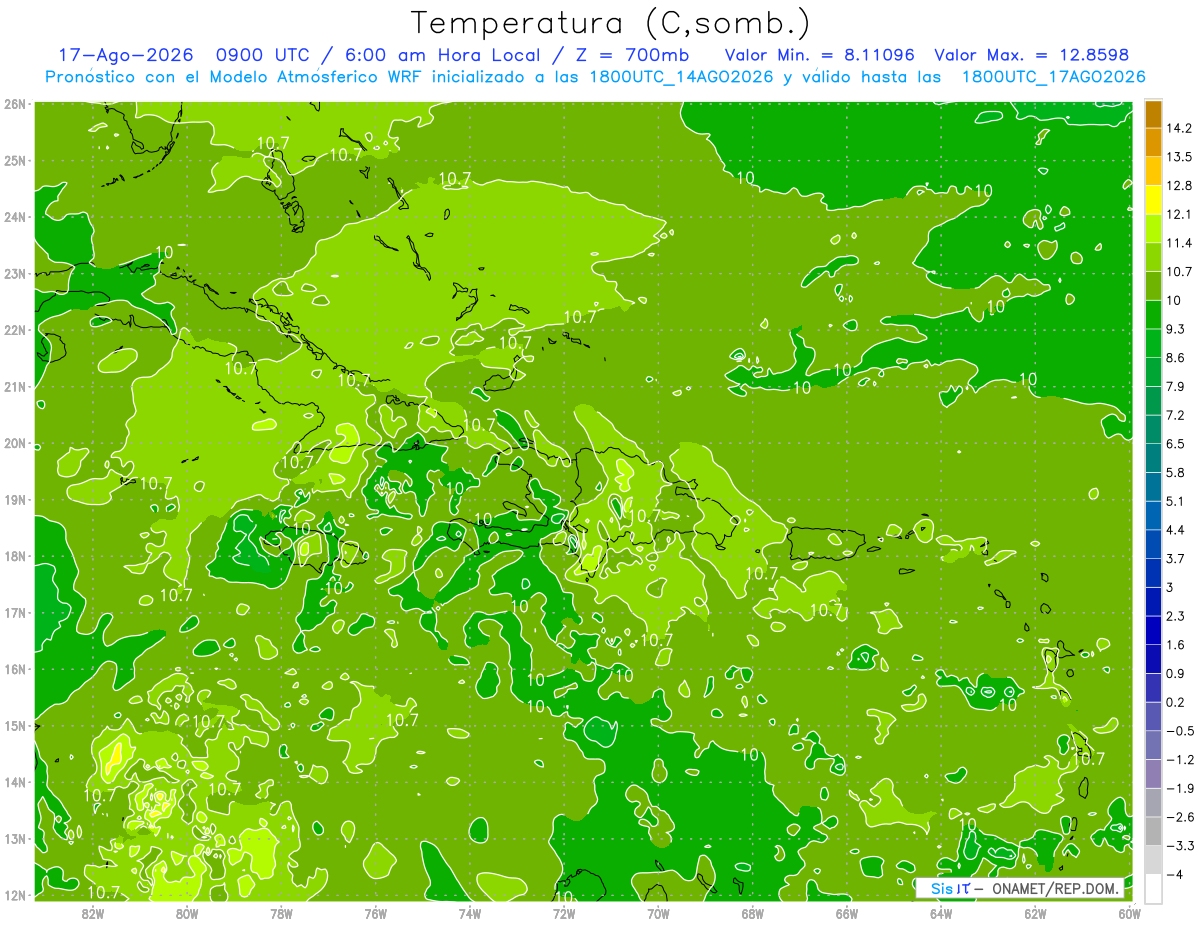
Task: Click the '74W' longitude axis label
Action: (x=469, y=913)
